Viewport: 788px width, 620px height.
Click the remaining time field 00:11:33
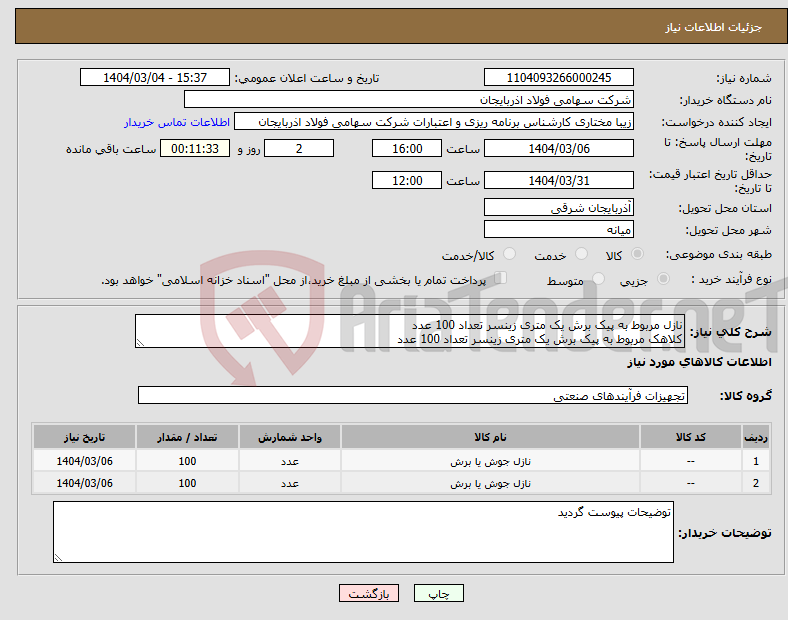[x=195, y=148]
